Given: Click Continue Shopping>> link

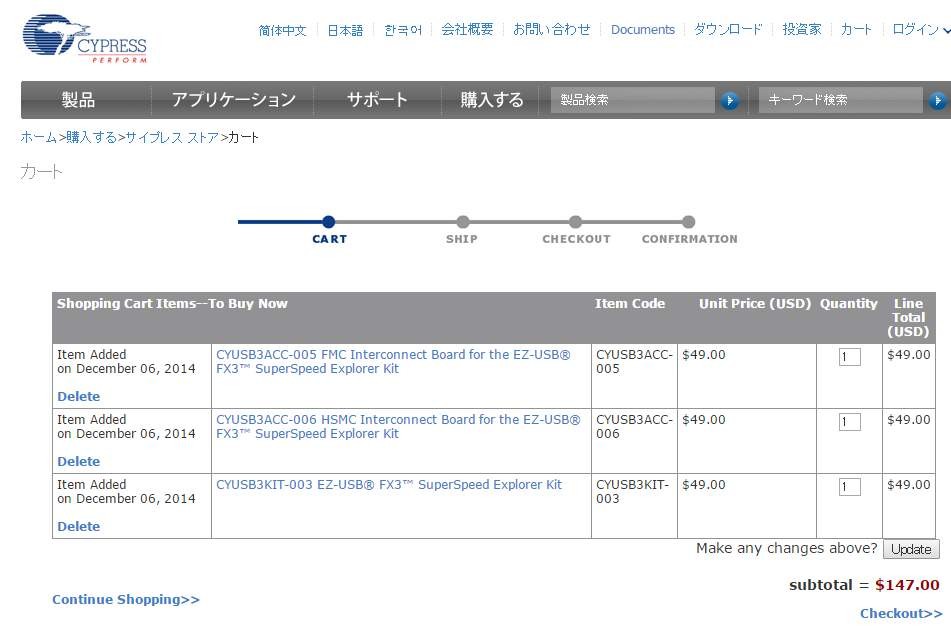Looking at the screenshot, I should [126, 599].
